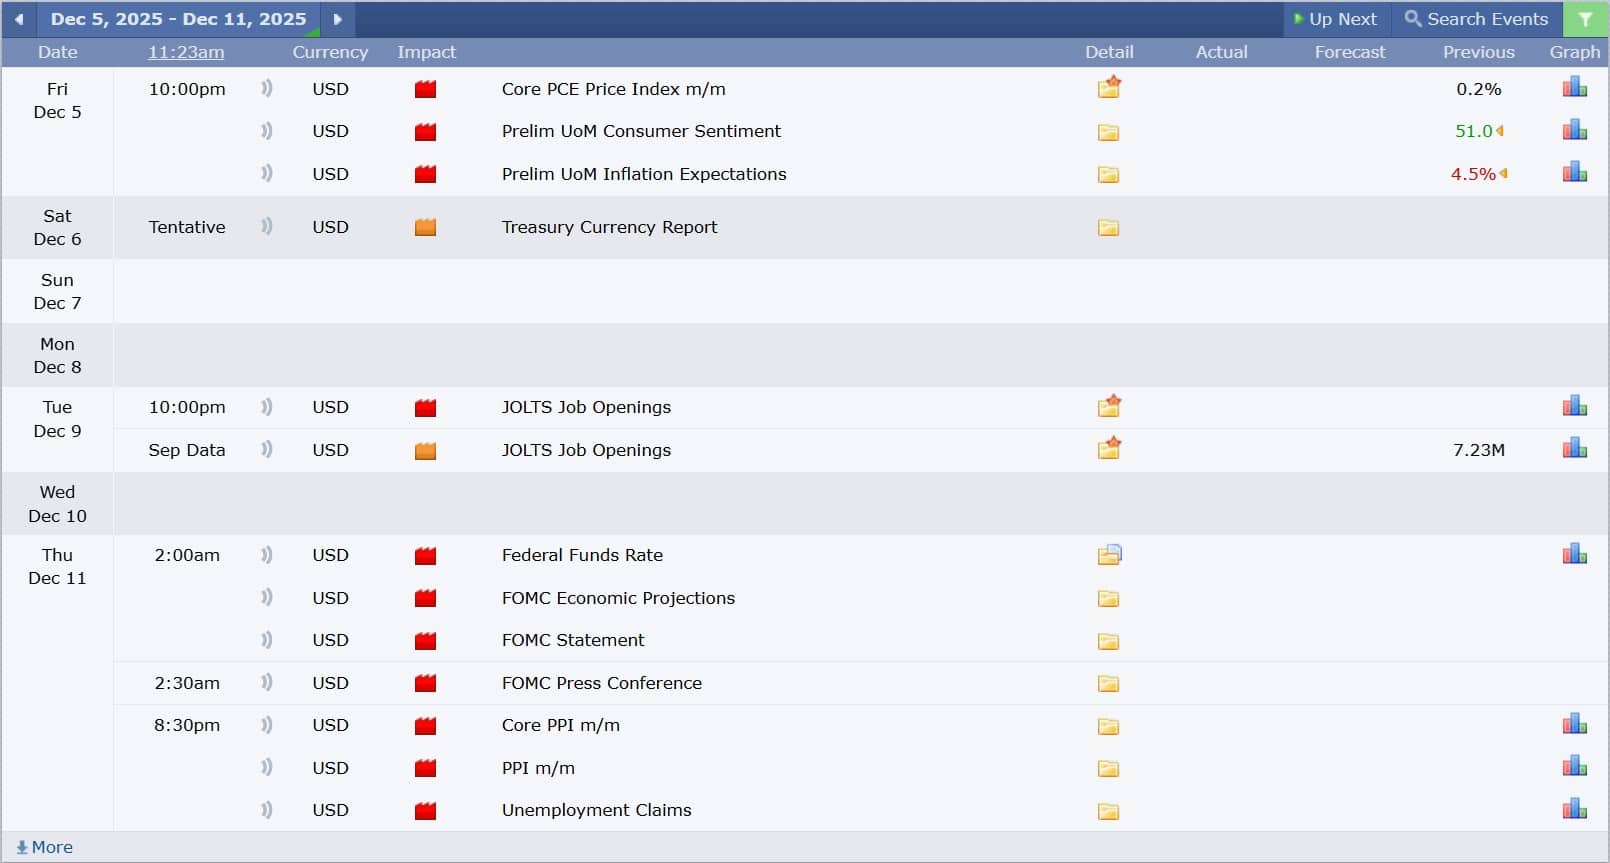Toggle sound alert for Core PPI m/m

(267, 725)
